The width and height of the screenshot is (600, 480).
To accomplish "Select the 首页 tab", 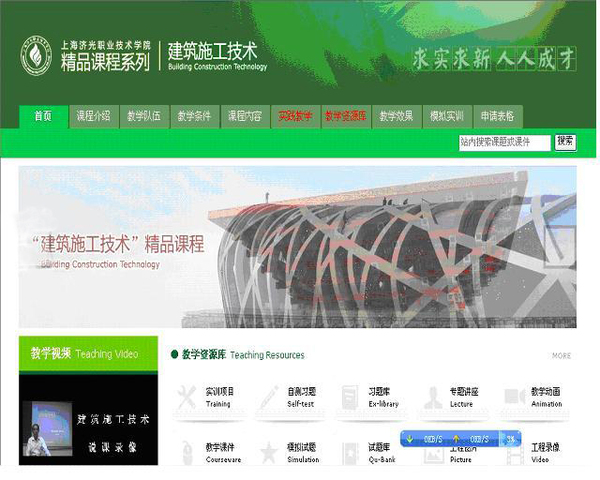I will [43, 116].
